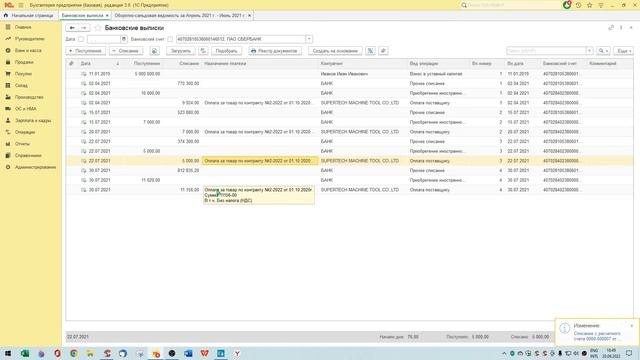Open the form's three-dot more options icon

coord(621,28)
